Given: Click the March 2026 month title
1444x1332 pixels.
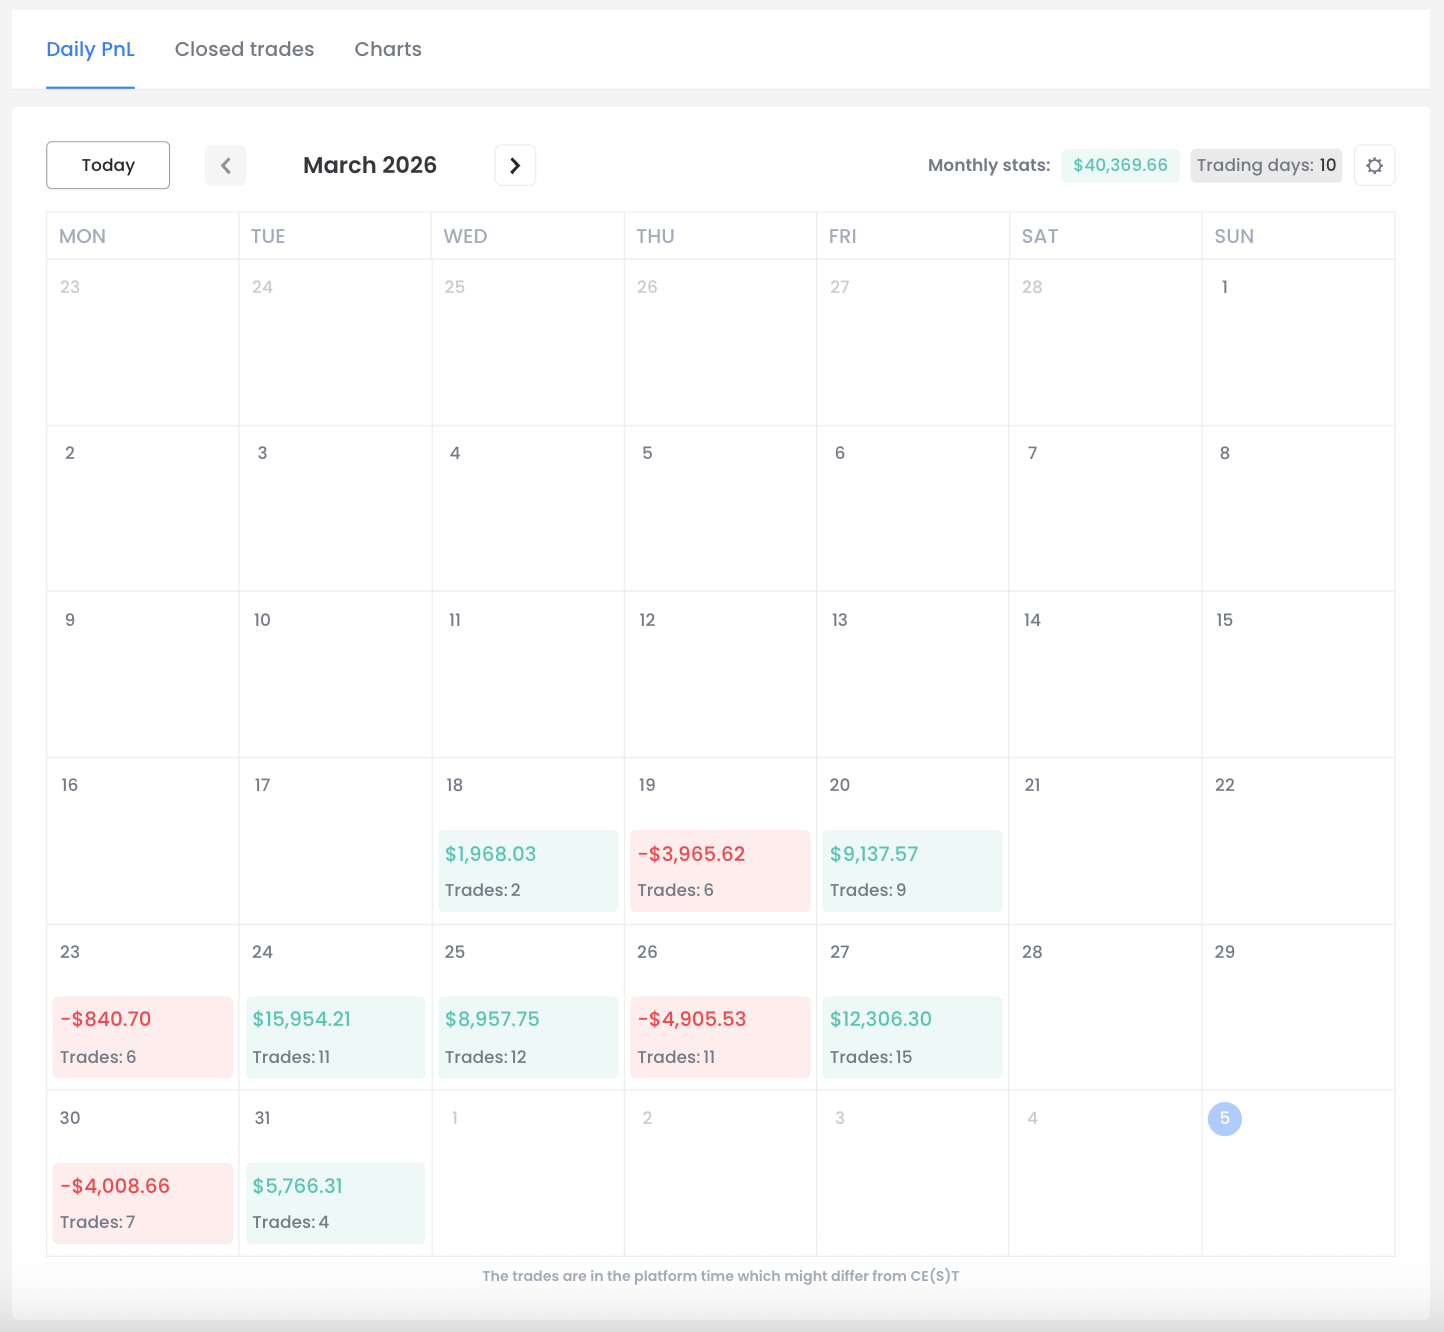Looking at the screenshot, I should [370, 165].
